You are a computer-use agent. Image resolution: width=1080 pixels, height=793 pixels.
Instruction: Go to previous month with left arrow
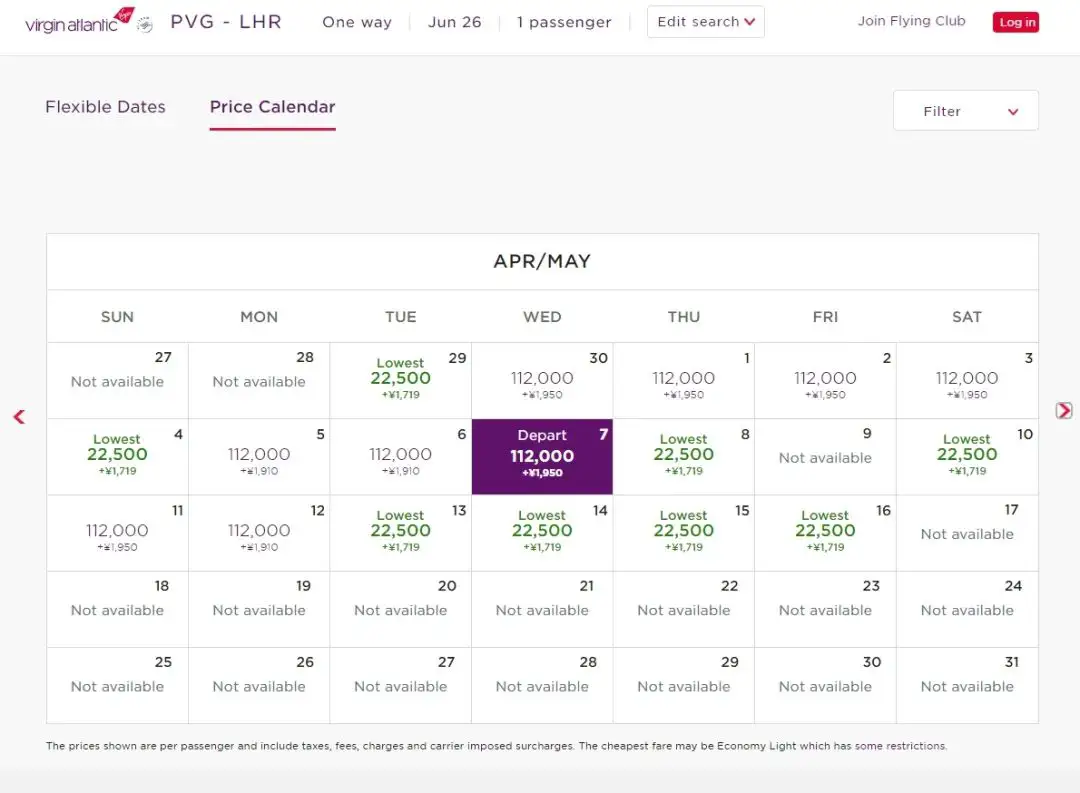point(19,417)
